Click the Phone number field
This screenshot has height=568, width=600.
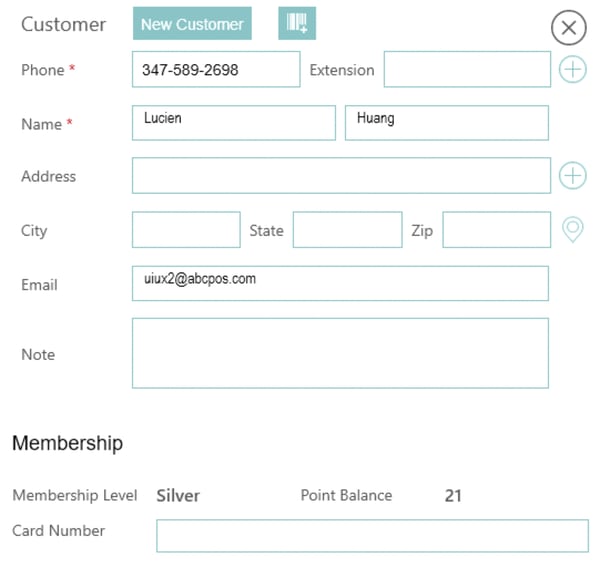216,69
